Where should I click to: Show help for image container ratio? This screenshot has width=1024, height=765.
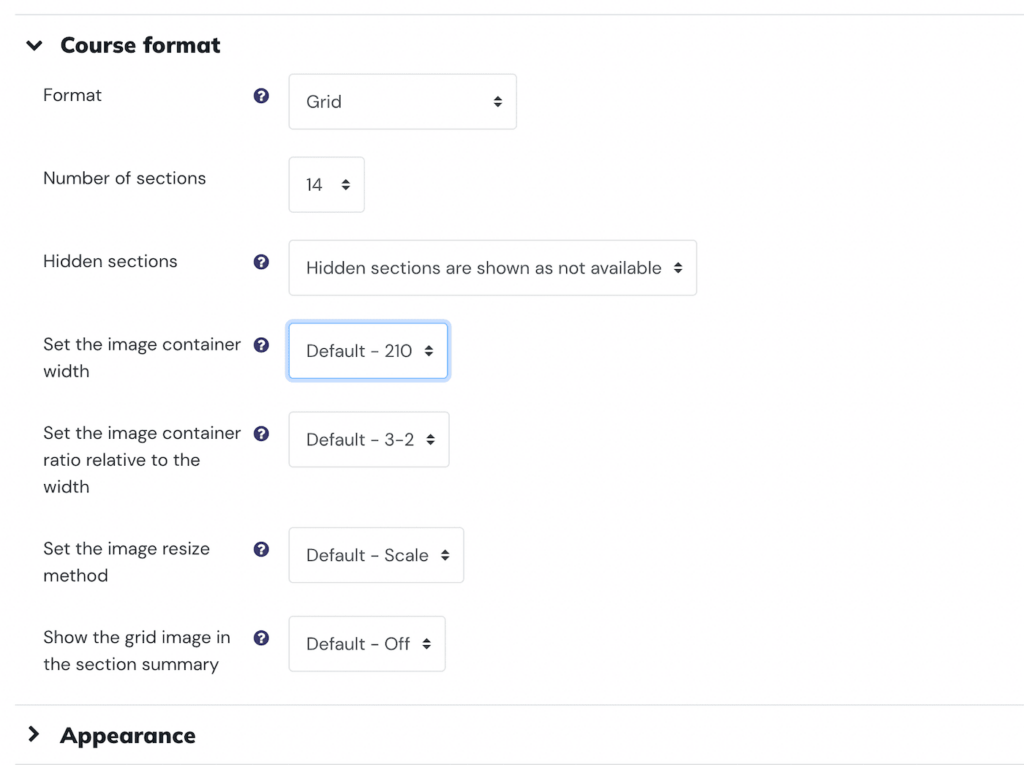[261, 434]
